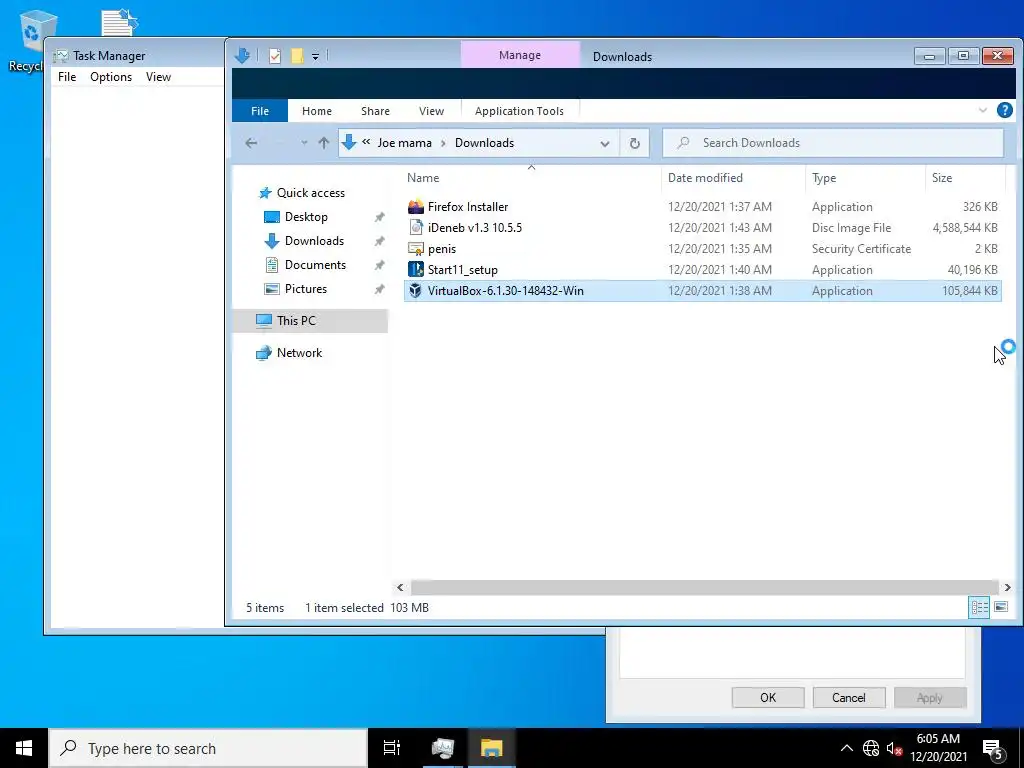The height and width of the screenshot is (768, 1024).
Task: Open the notification center icon
Action: tap(994, 749)
